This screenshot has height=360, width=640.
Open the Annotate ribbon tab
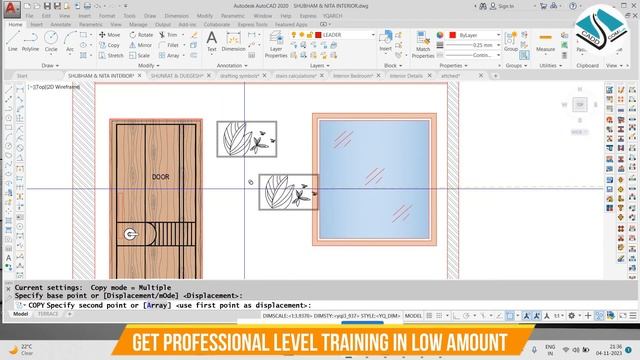point(60,24)
